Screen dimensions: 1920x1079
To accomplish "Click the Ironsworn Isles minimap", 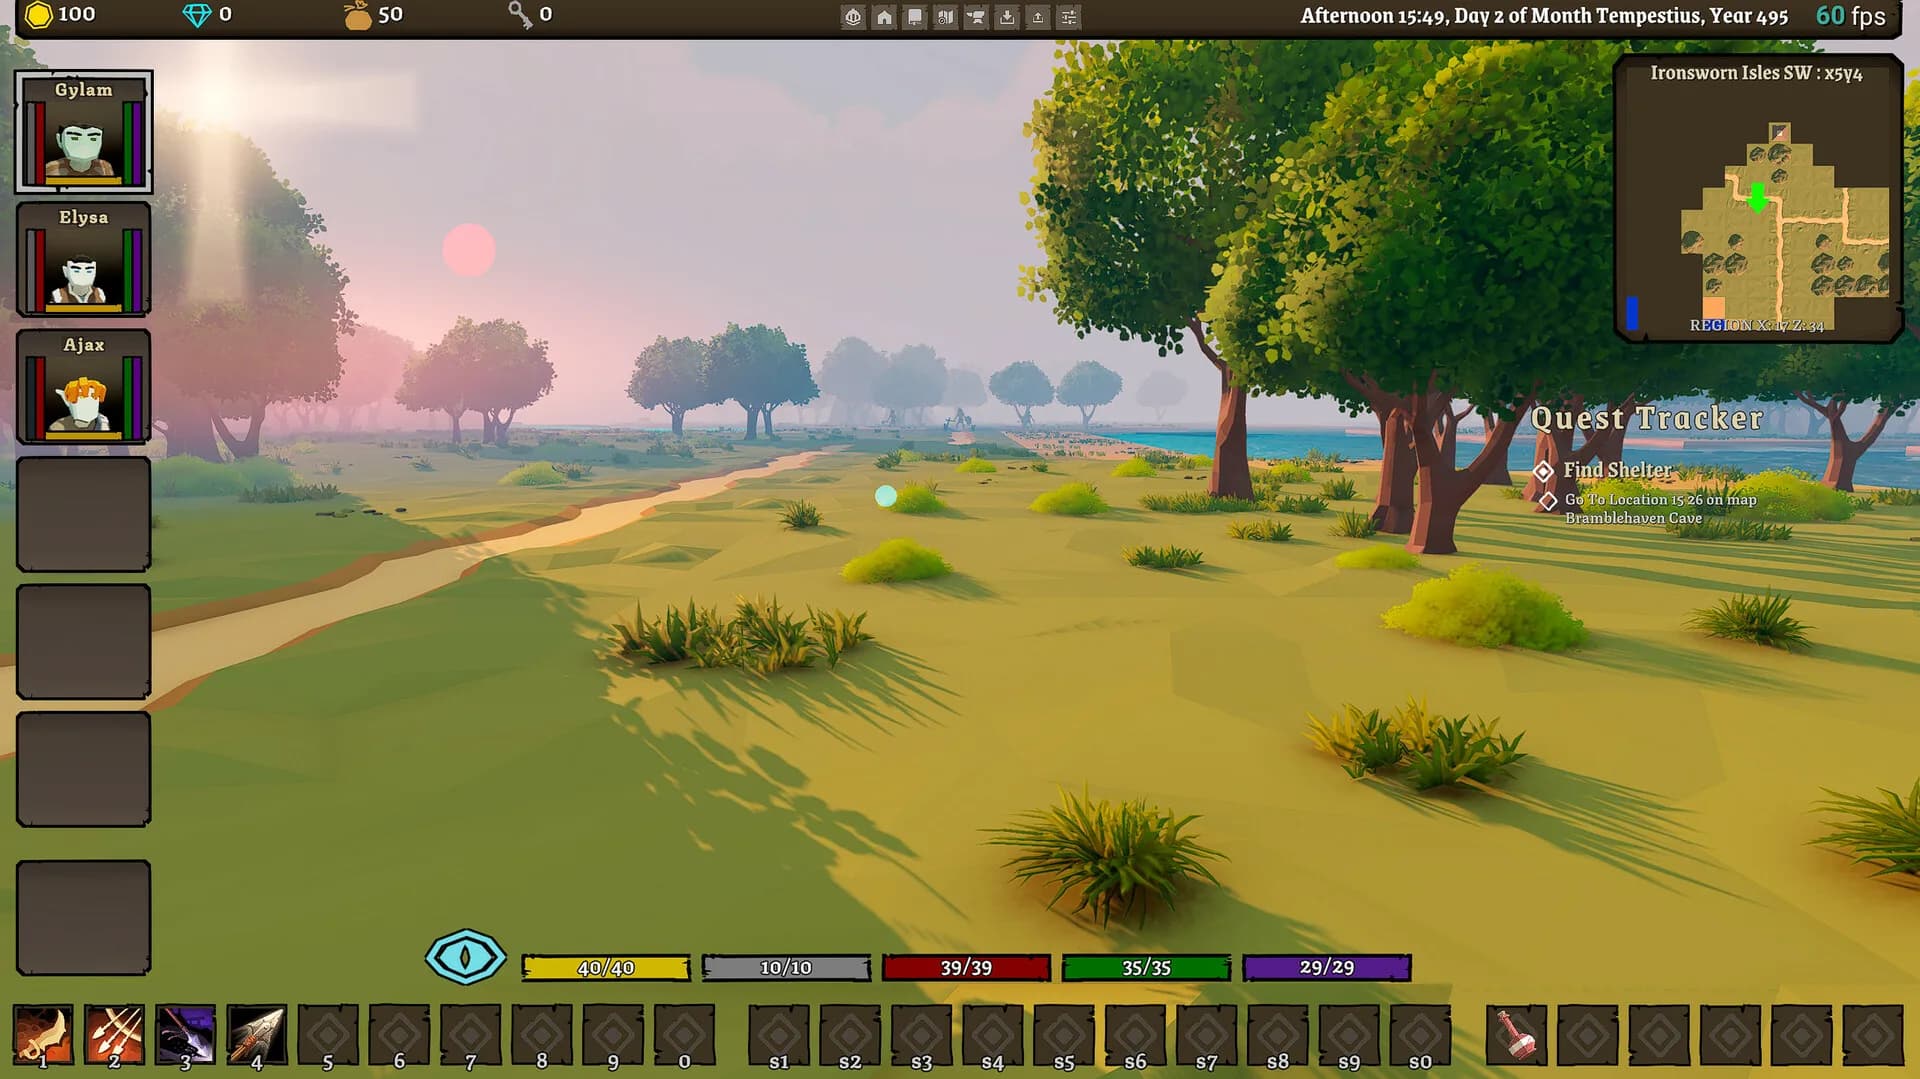I will (x=1758, y=199).
